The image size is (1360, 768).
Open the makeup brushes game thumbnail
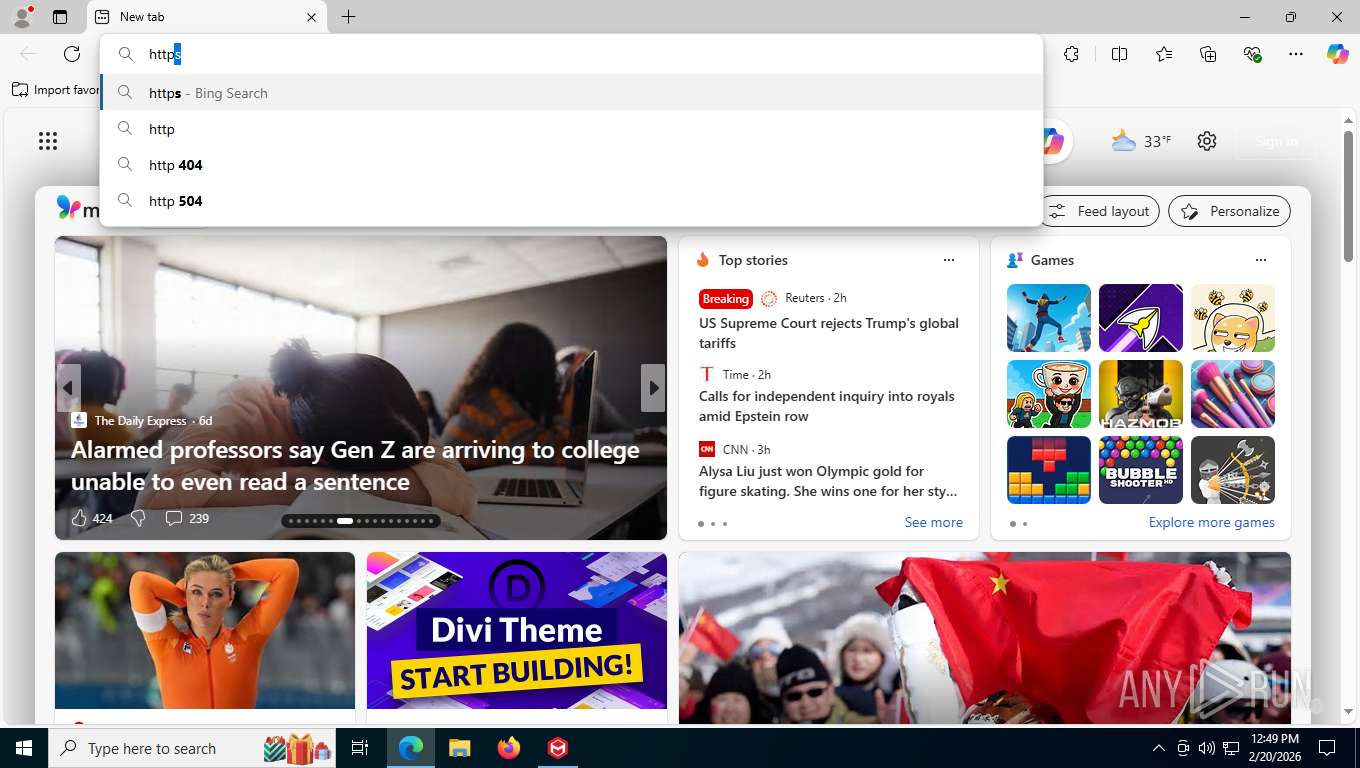pos(1233,394)
